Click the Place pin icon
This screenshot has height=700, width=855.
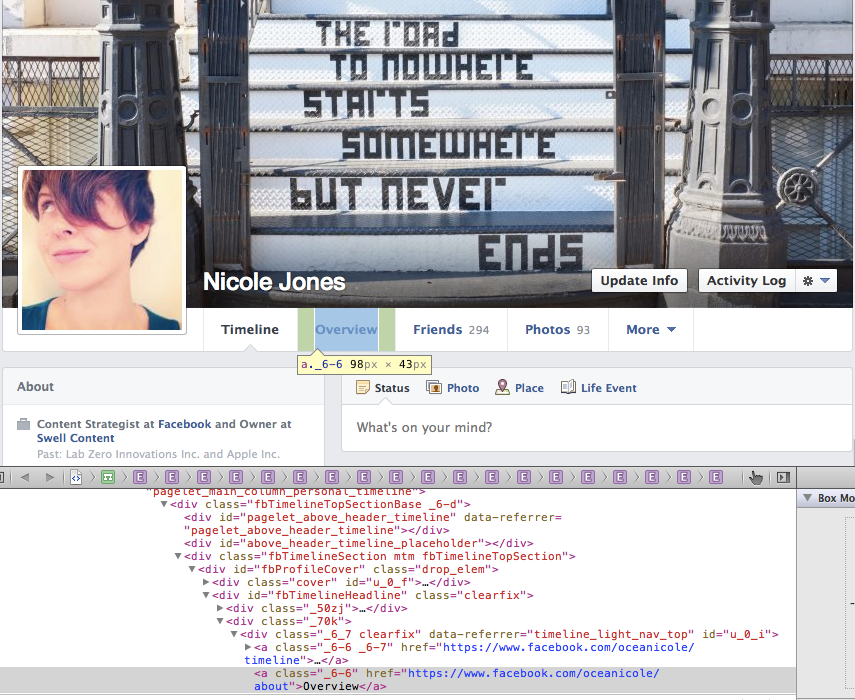tap(502, 388)
